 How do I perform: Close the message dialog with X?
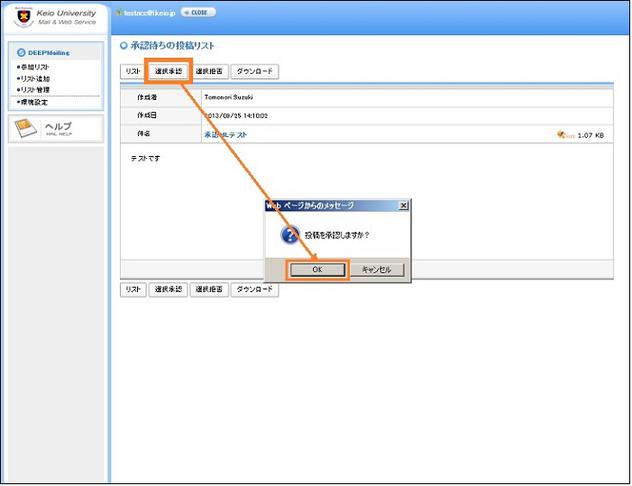[403, 205]
